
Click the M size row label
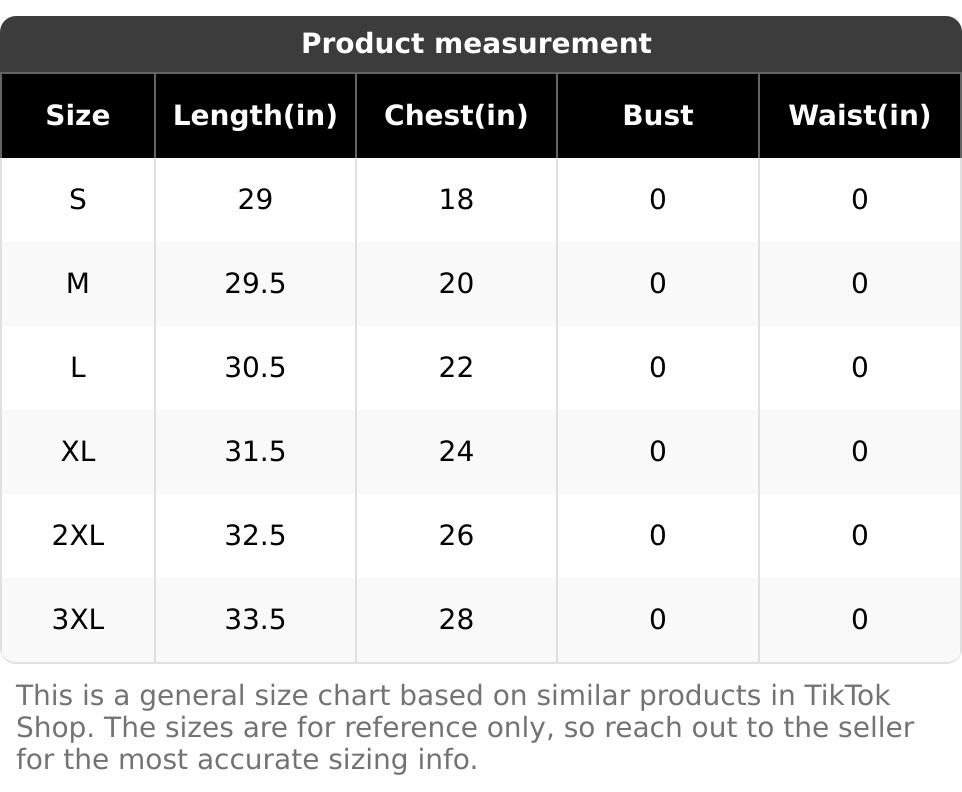click(78, 284)
